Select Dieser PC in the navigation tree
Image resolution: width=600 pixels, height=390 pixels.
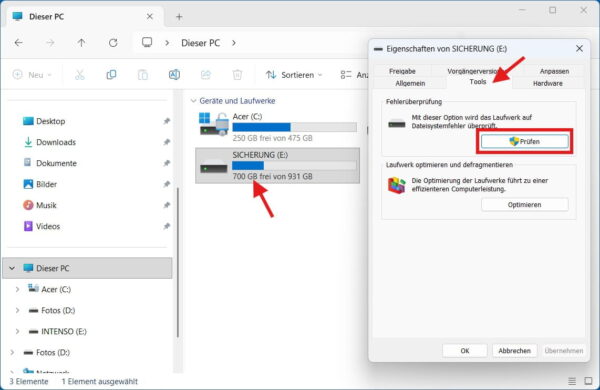tap(87, 268)
